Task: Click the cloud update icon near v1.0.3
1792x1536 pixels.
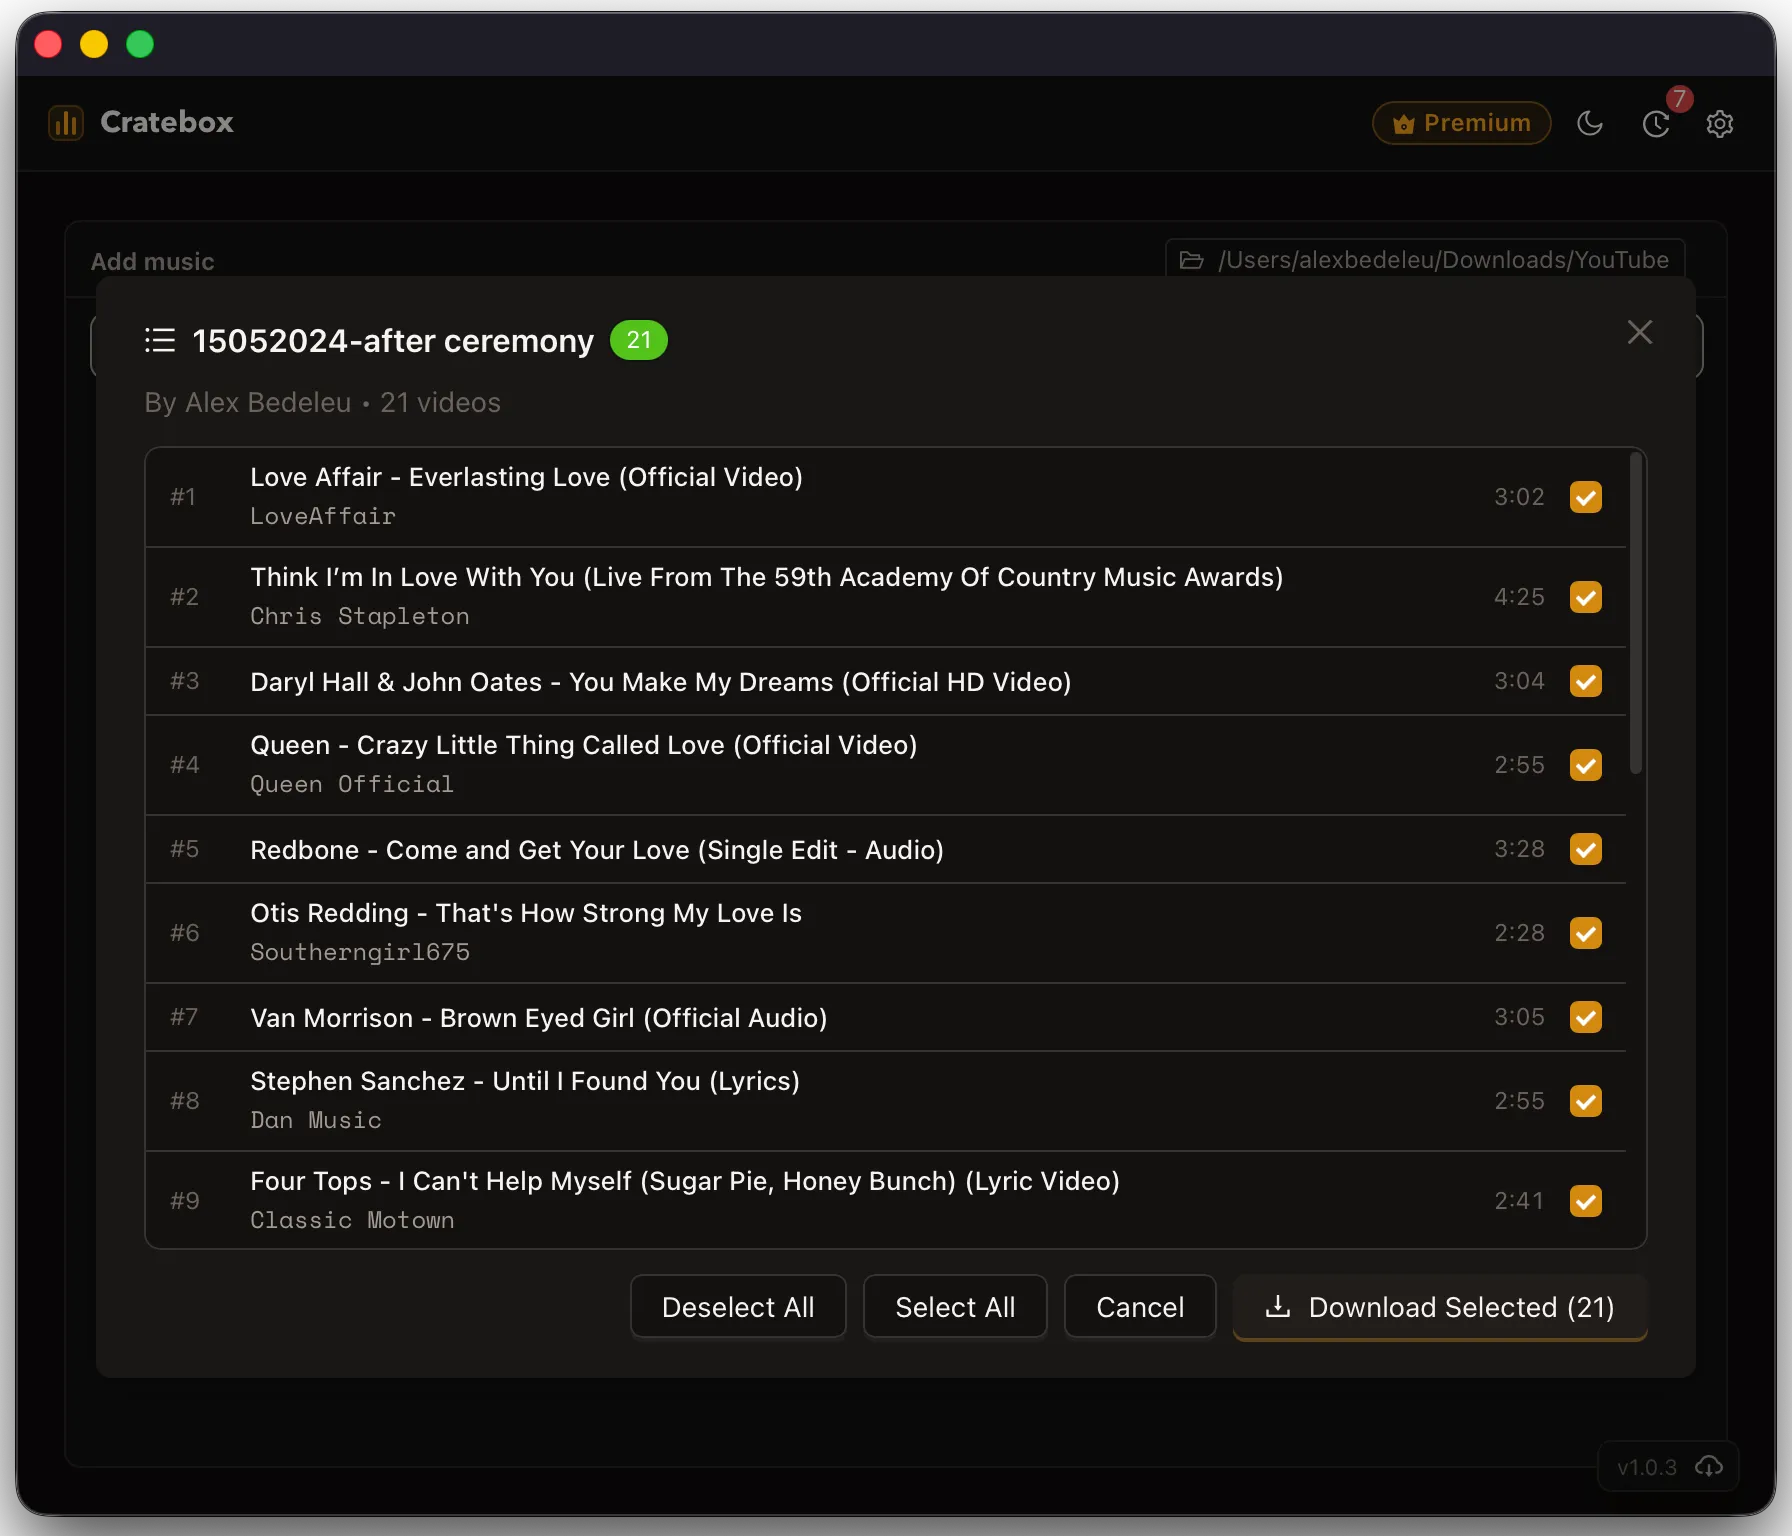Action: (x=1709, y=1467)
